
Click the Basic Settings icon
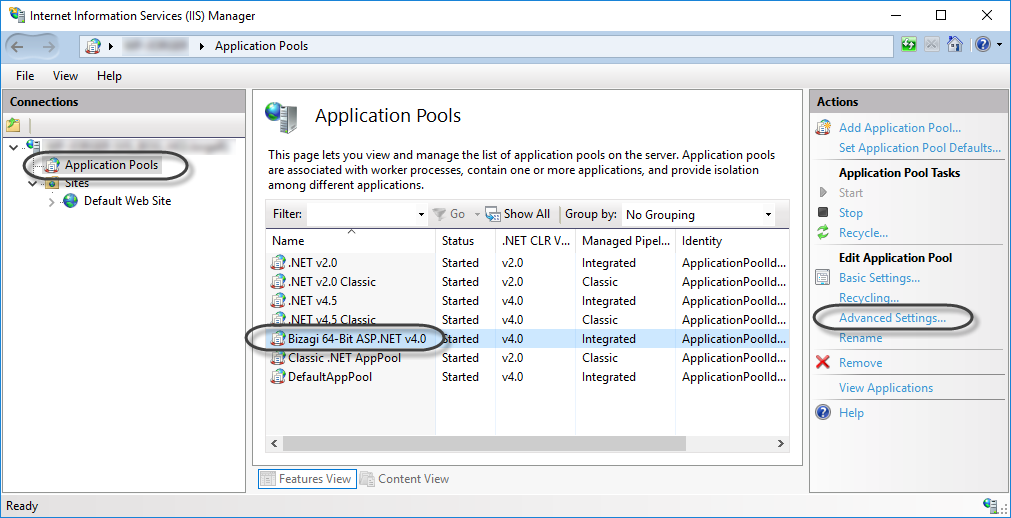tap(823, 278)
